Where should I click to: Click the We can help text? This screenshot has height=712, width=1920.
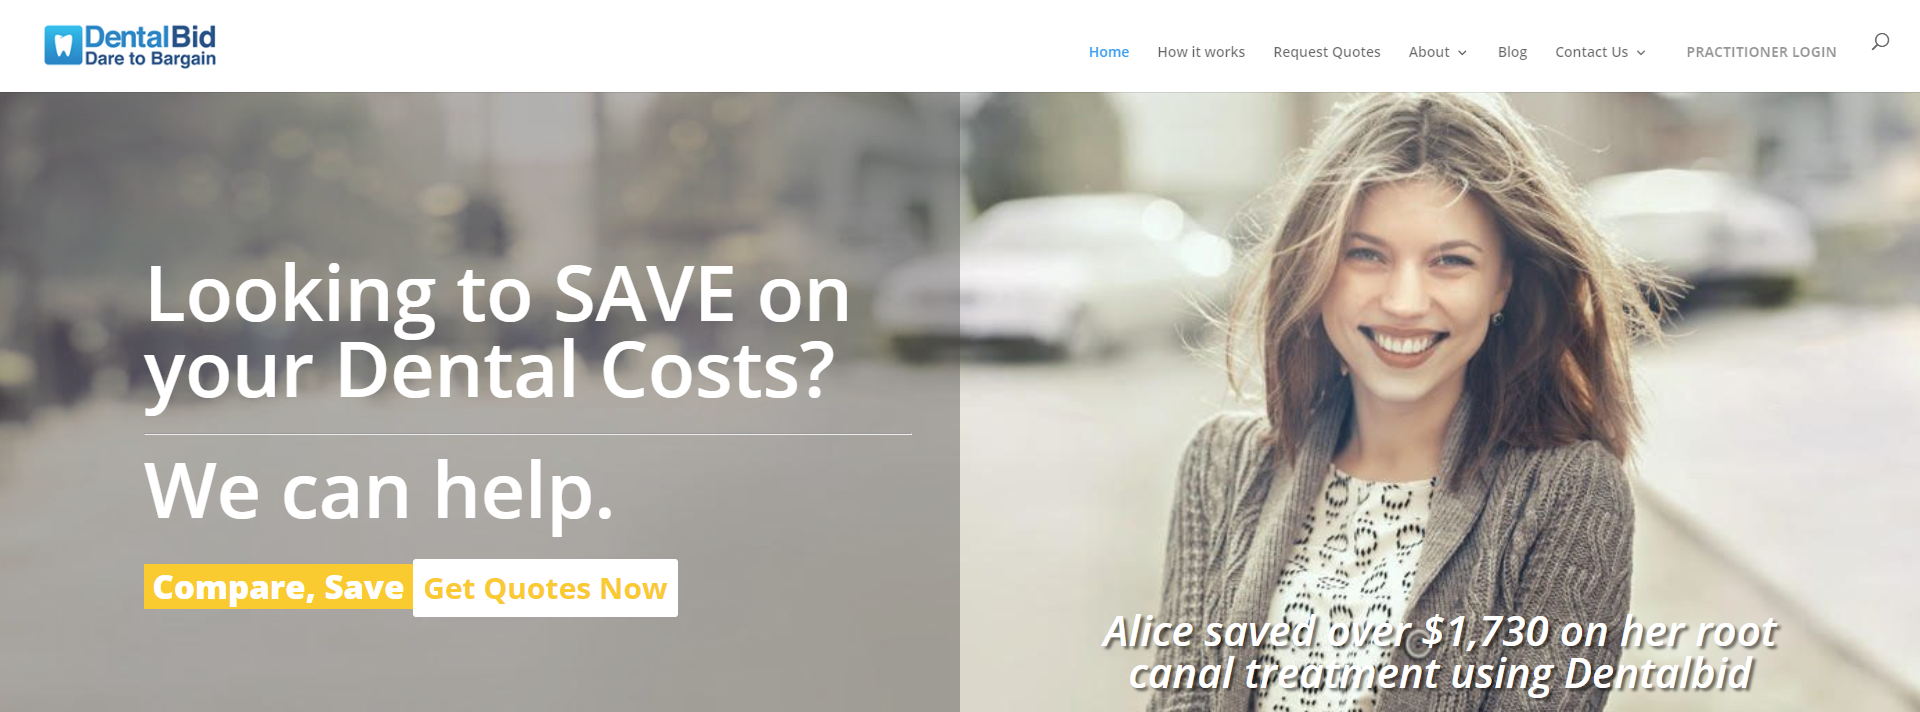(x=379, y=491)
